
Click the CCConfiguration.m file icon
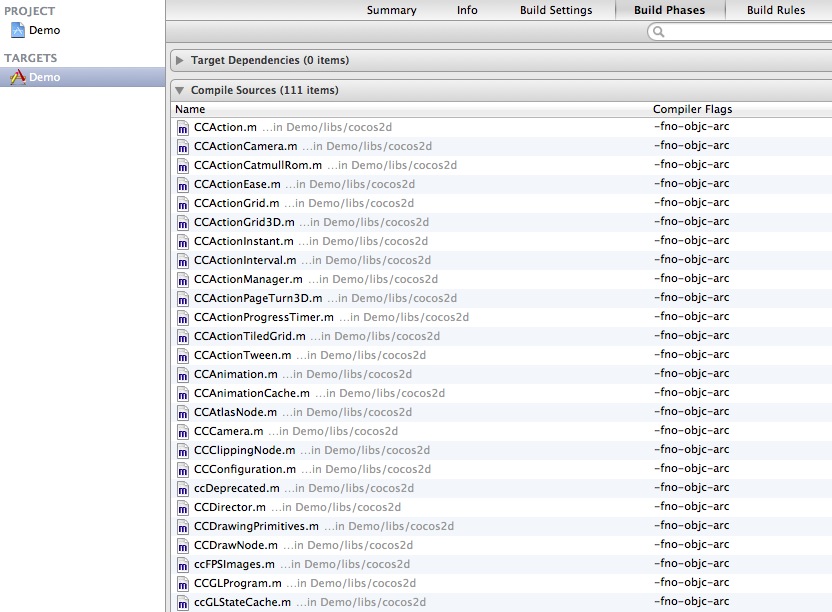pos(183,470)
